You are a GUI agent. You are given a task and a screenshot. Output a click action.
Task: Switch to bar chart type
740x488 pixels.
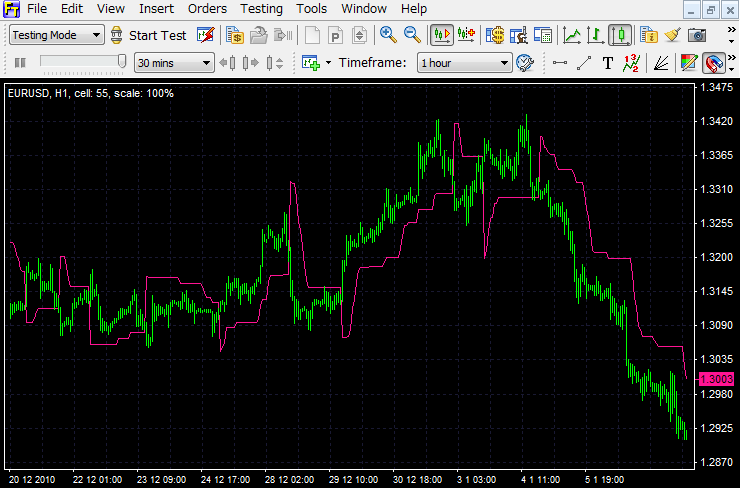(x=596, y=35)
